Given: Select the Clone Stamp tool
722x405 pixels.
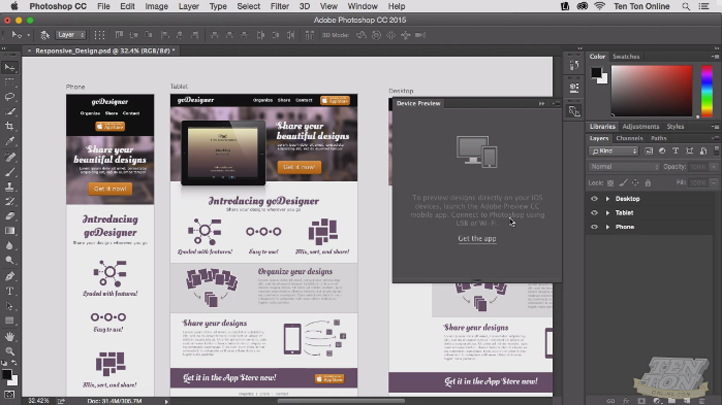Looking at the screenshot, I should (10, 187).
